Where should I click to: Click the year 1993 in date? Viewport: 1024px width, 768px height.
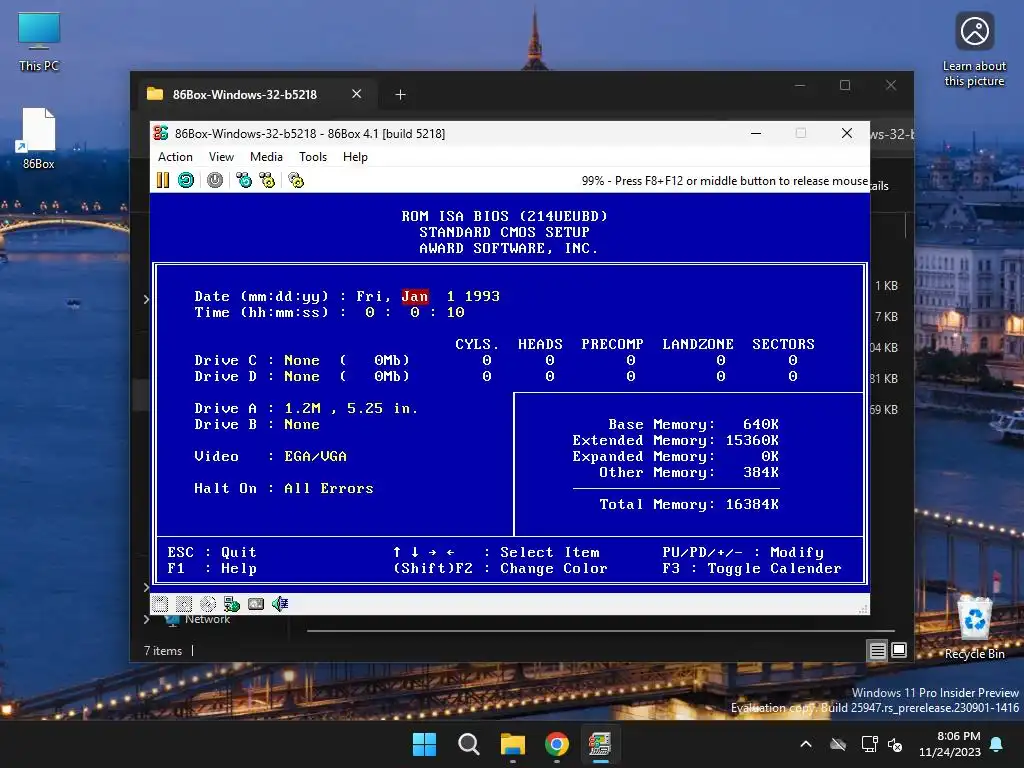coord(482,296)
